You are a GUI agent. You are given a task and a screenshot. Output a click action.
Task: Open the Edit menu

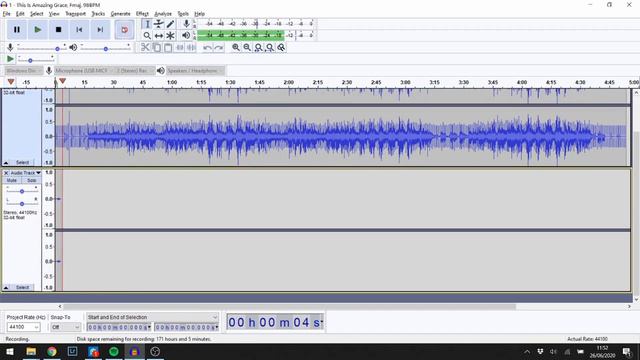click(x=20, y=13)
